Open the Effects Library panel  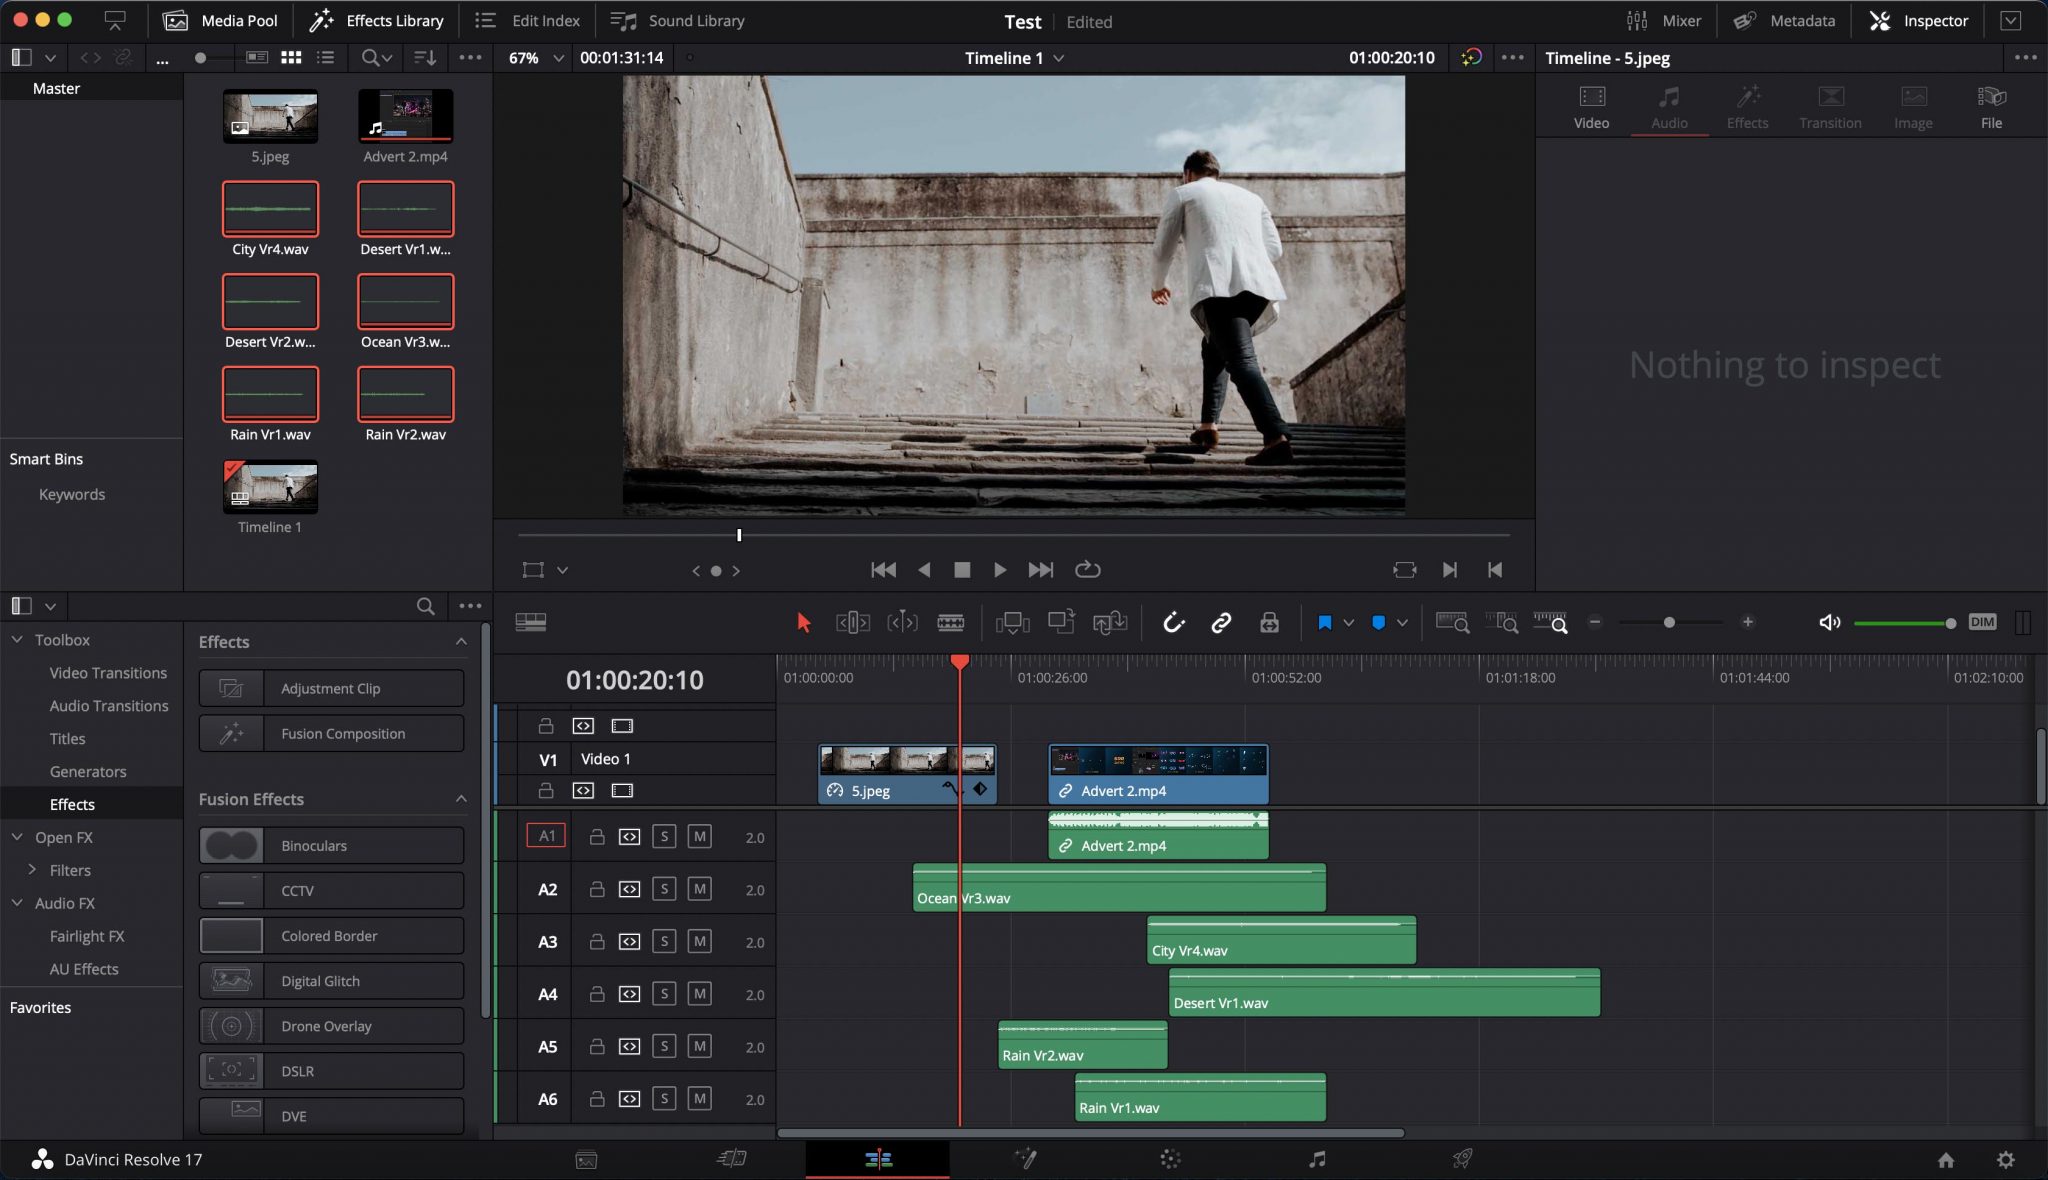pyautogui.click(x=376, y=20)
